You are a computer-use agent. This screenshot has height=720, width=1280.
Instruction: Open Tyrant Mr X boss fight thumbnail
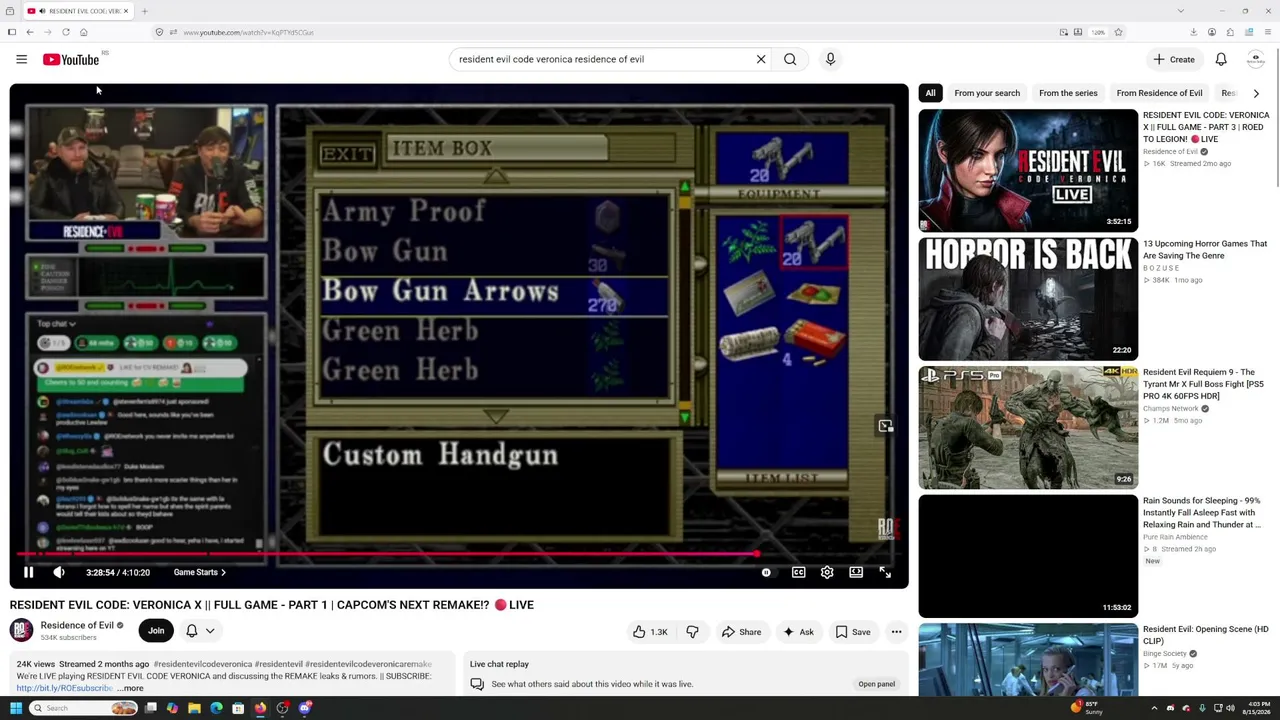1028,427
